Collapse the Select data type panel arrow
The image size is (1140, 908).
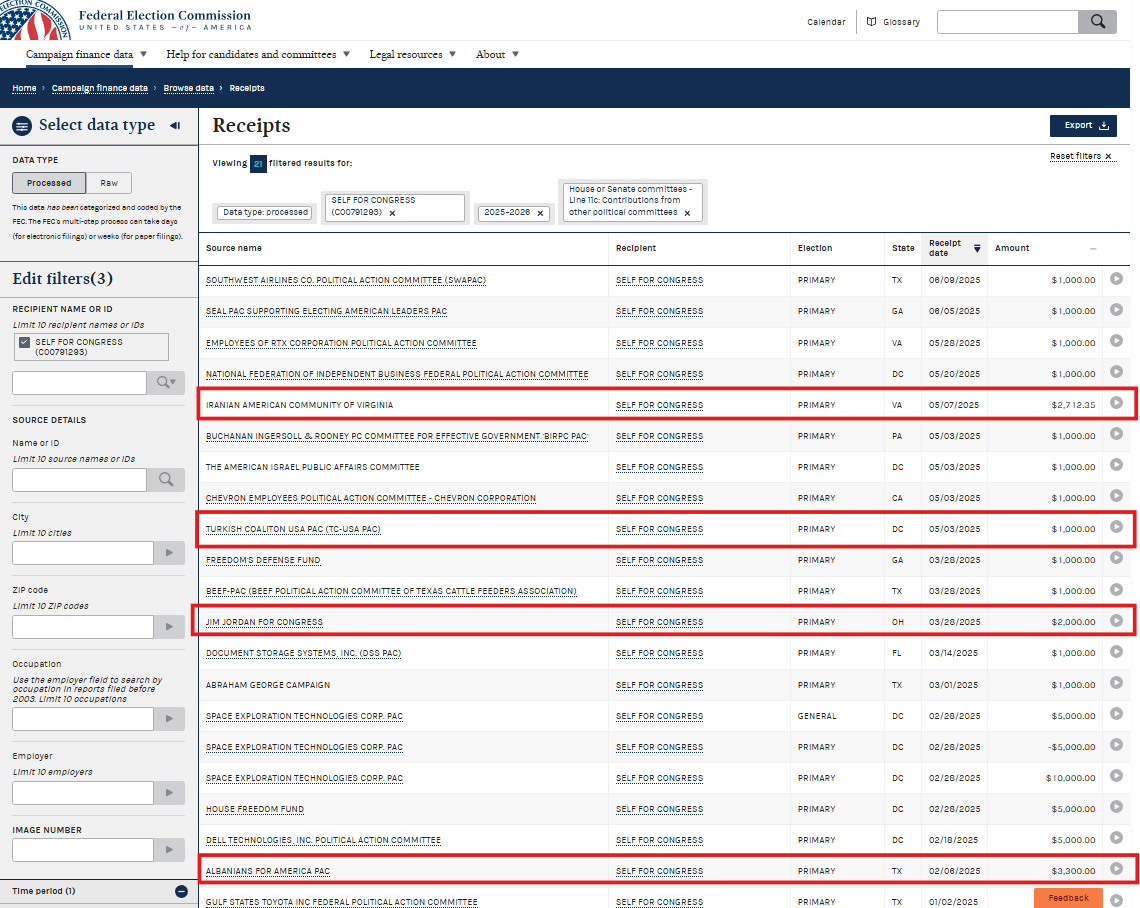pos(175,125)
